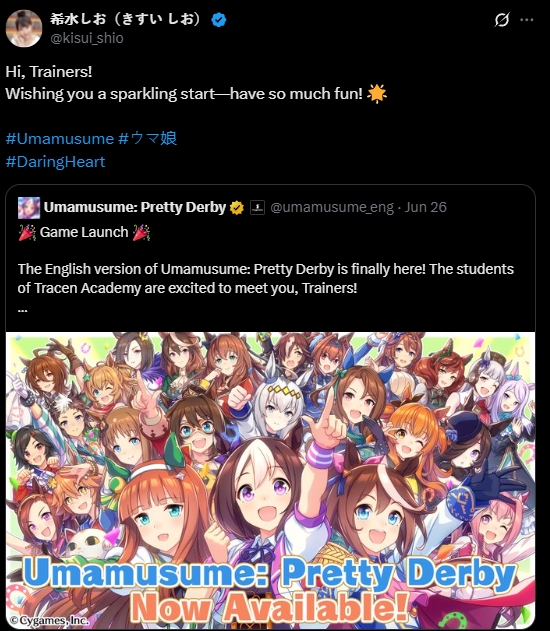Click the "Now Available!" banner text
550x631 pixels.
coord(270,606)
